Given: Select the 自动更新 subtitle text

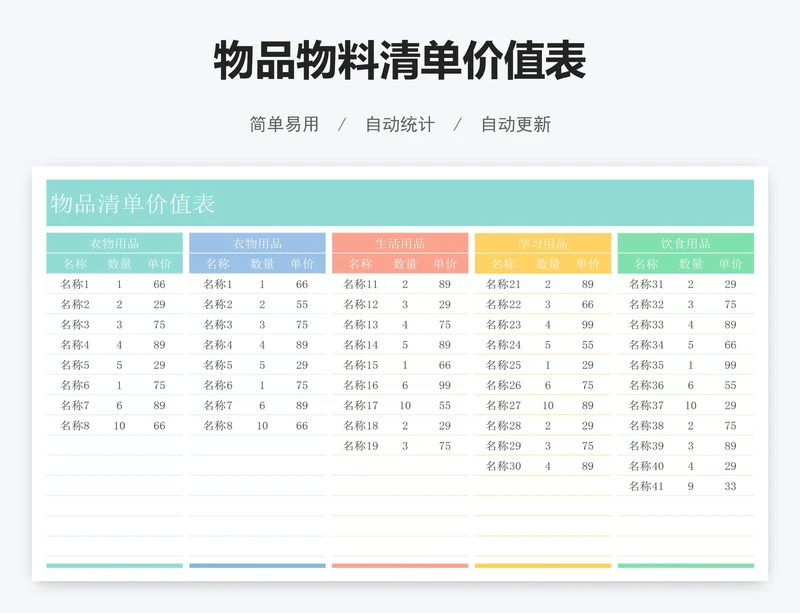Looking at the screenshot, I should click(516, 124).
